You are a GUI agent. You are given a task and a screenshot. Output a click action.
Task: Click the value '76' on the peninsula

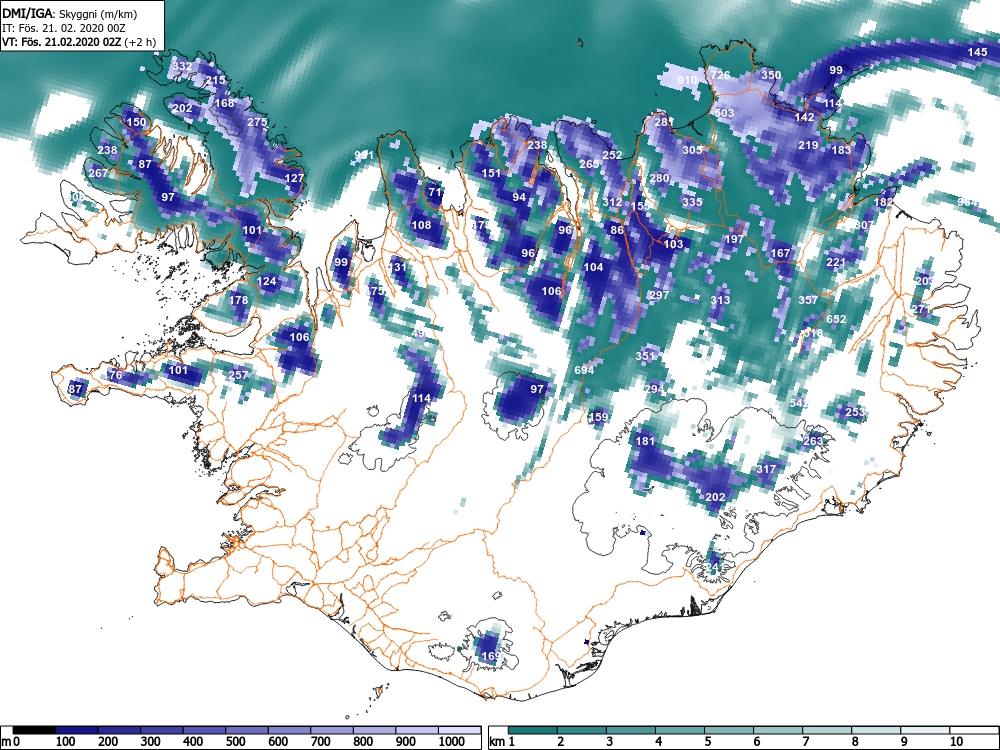115,375
